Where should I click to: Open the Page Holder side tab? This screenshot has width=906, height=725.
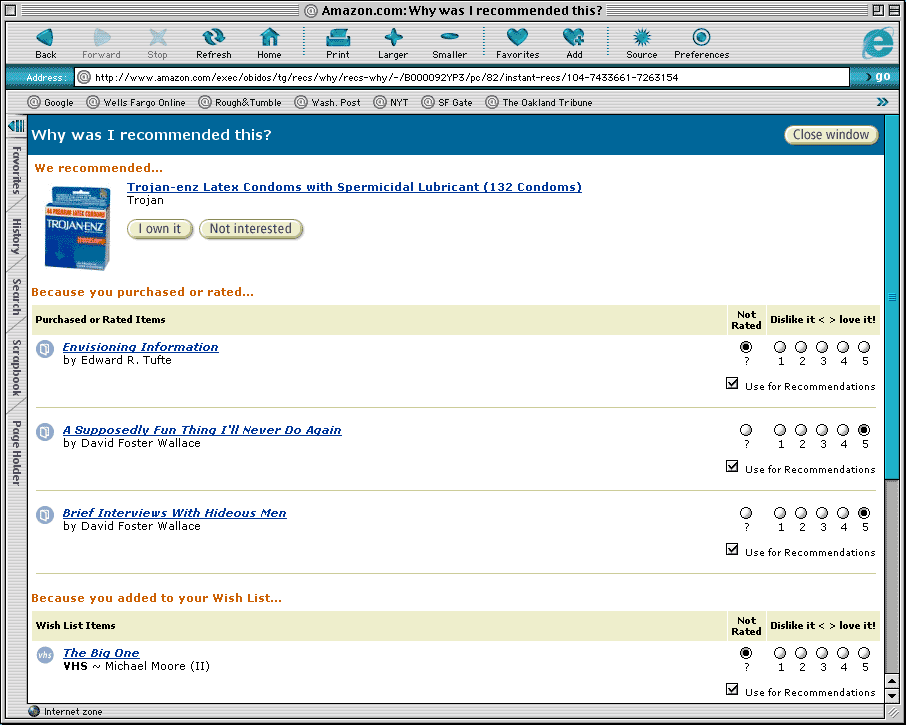pyautogui.click(x=16, y=453)
